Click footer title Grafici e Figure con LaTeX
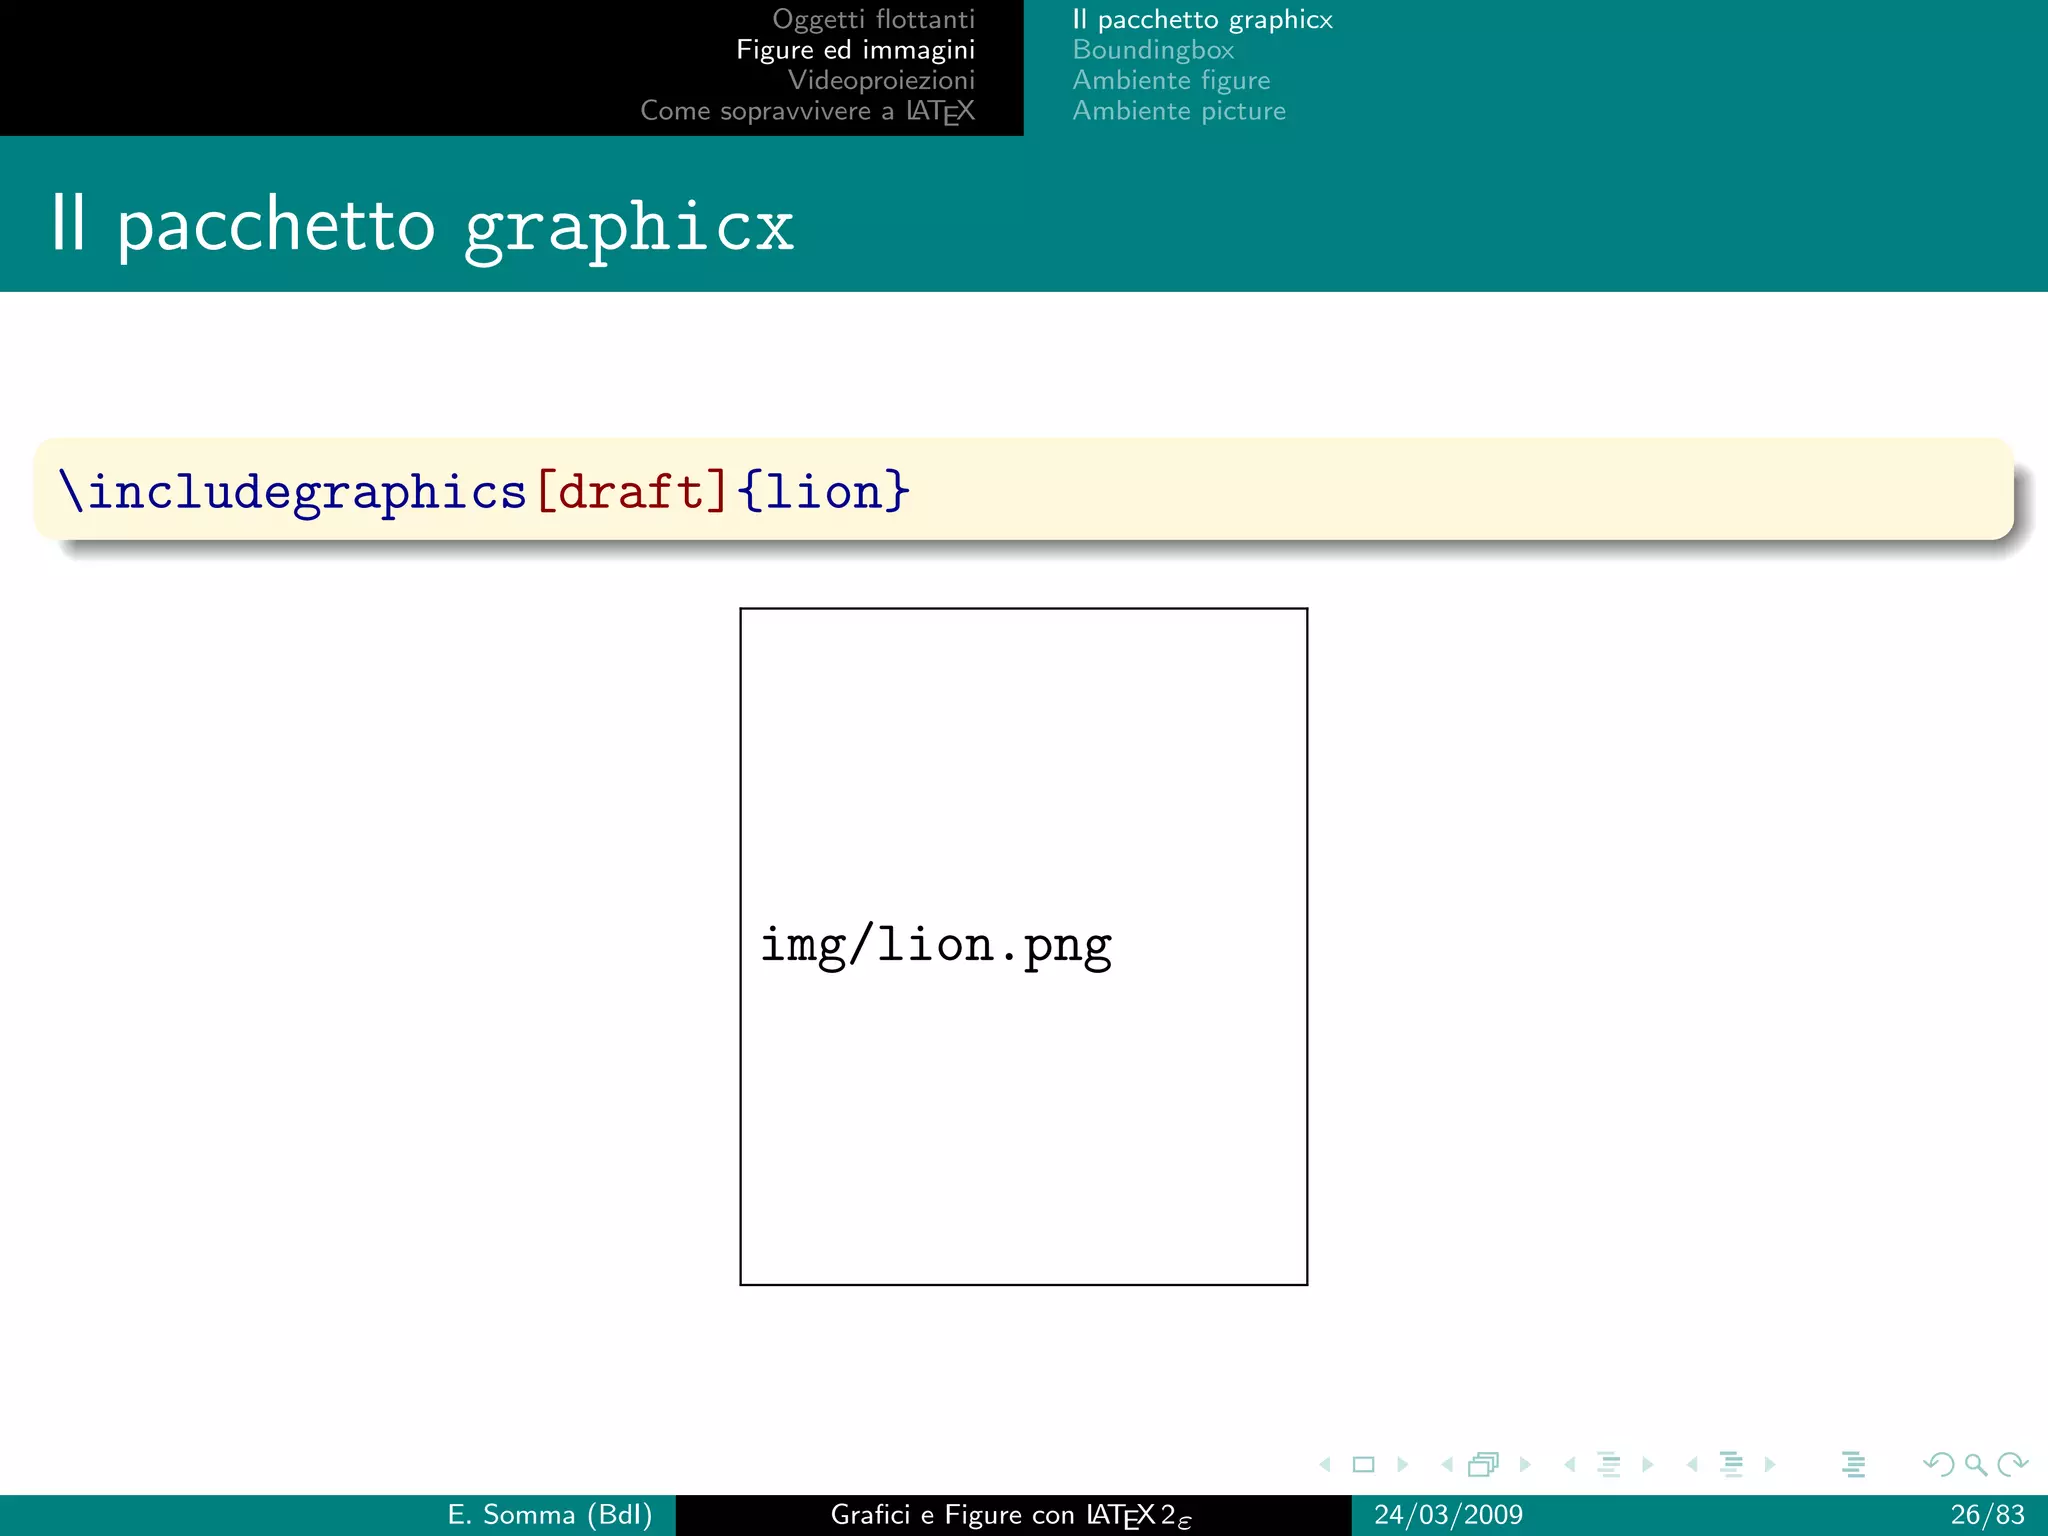The image size is (2048, 1536). (x=1011, y=1516)
